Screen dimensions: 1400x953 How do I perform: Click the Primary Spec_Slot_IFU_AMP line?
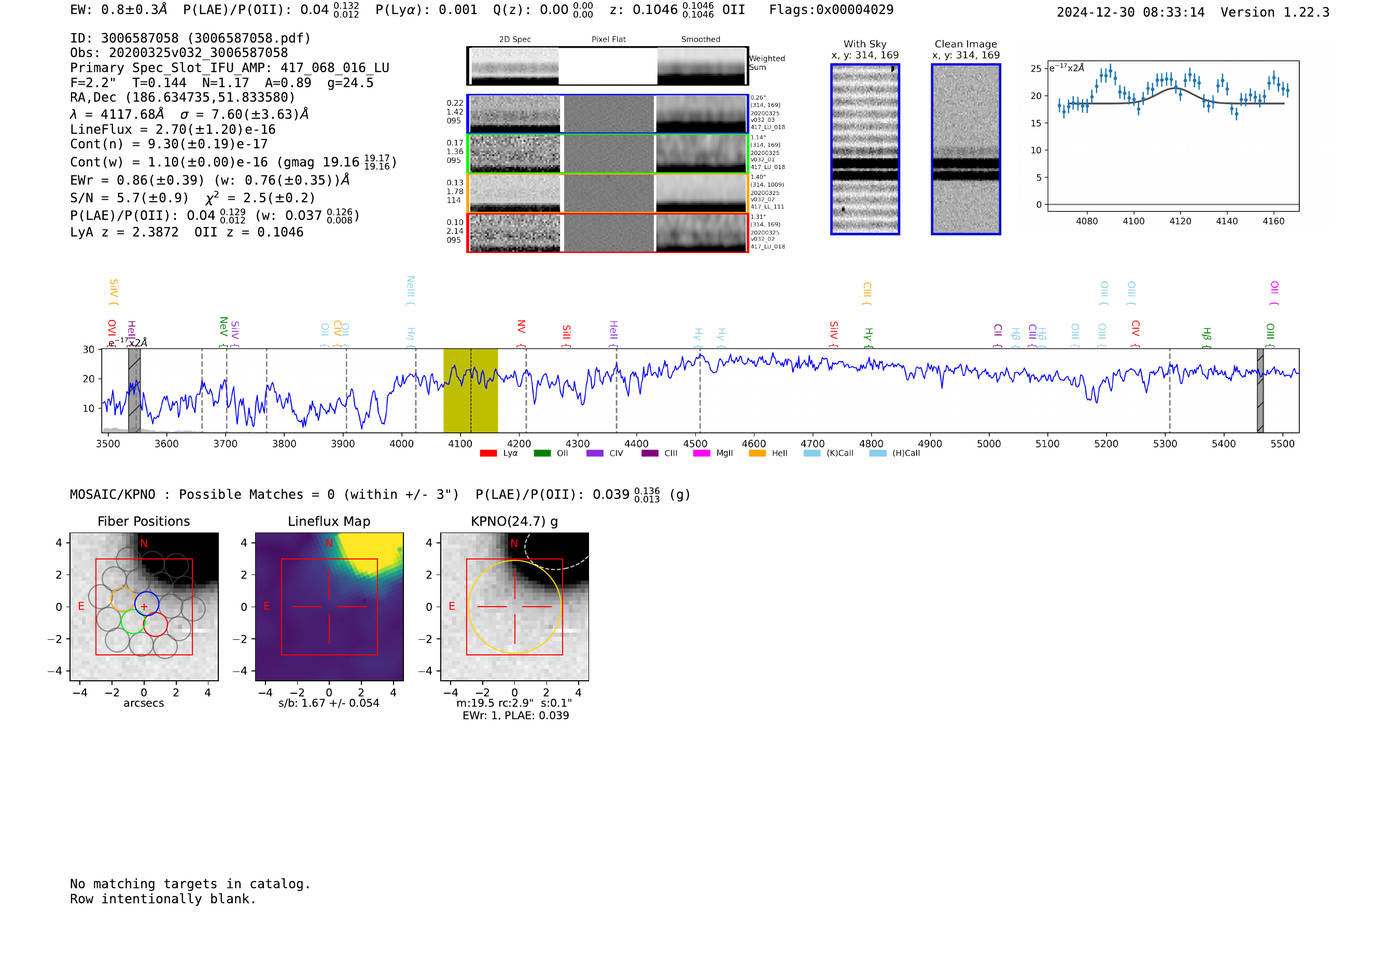(x=230, y=68)
